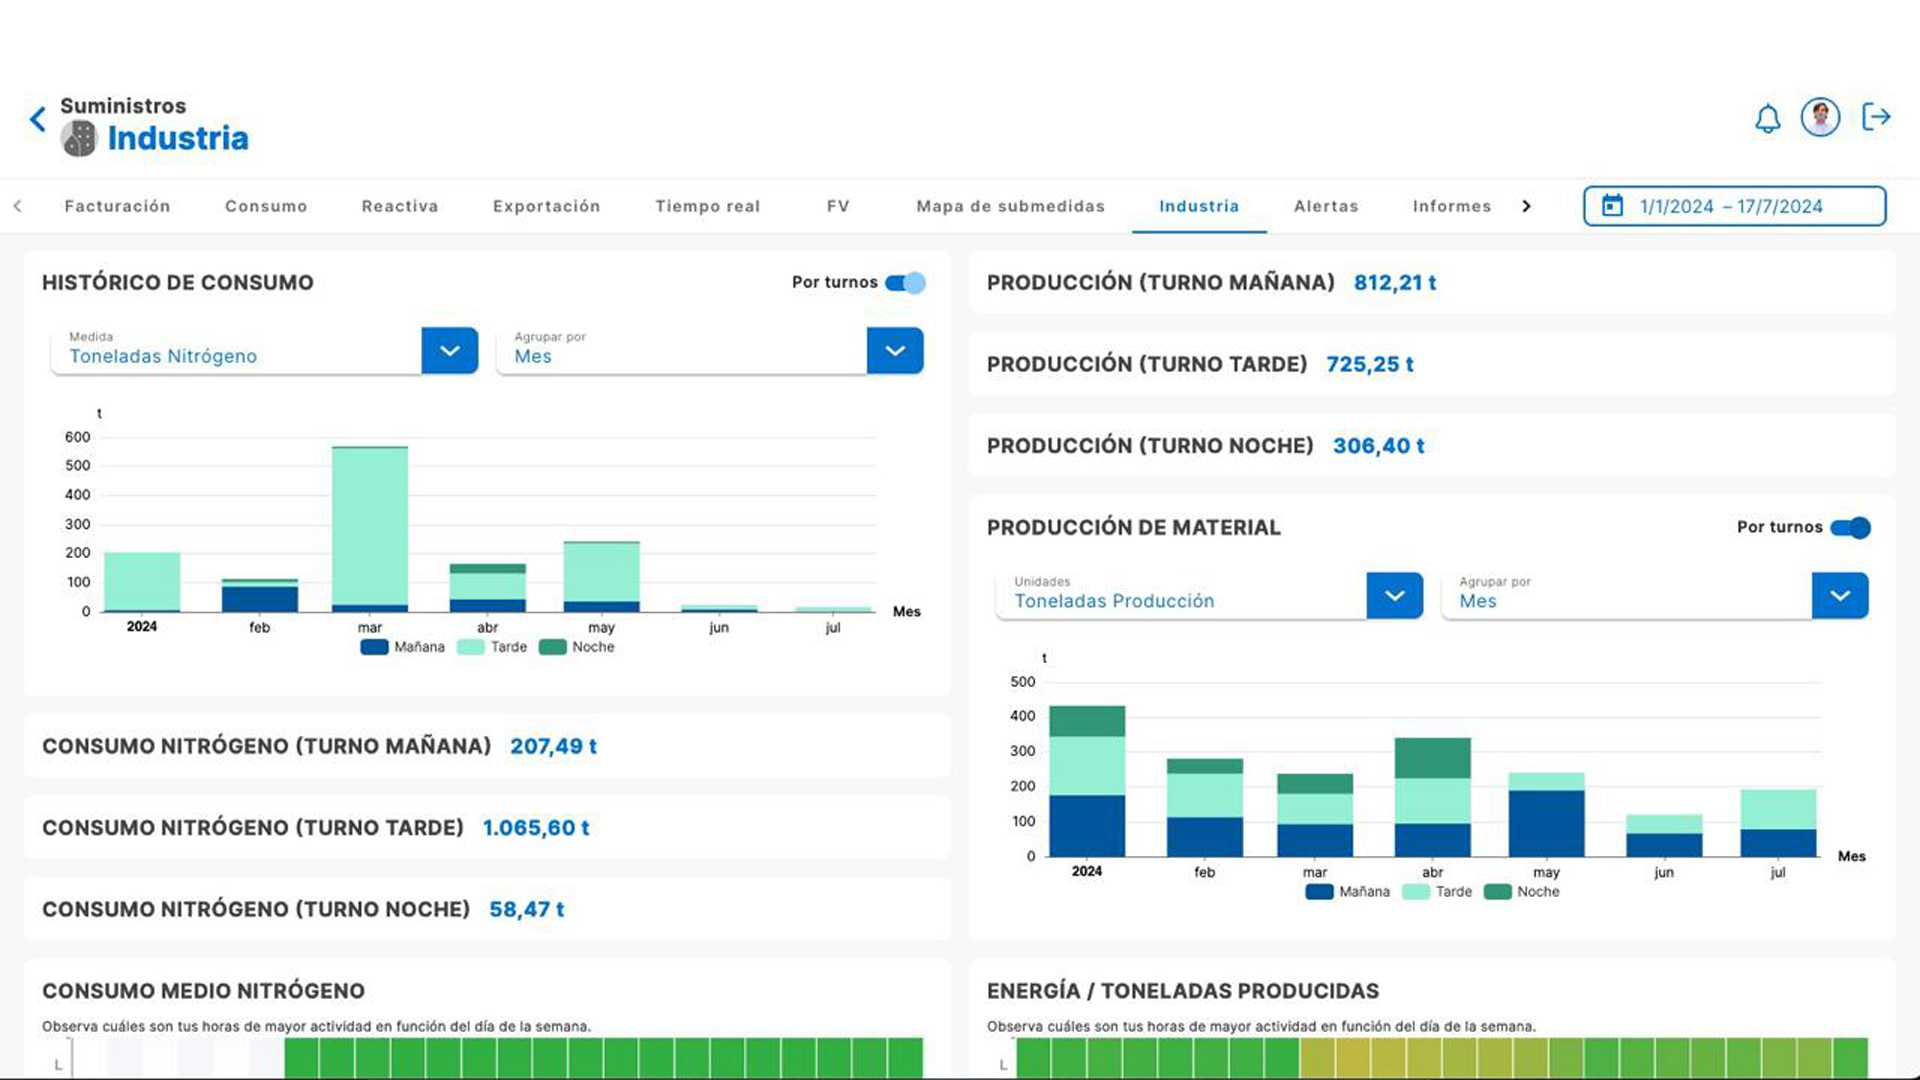
Task: Toggle Por turnos in Producción de Material
Action: coord(1851,528)
